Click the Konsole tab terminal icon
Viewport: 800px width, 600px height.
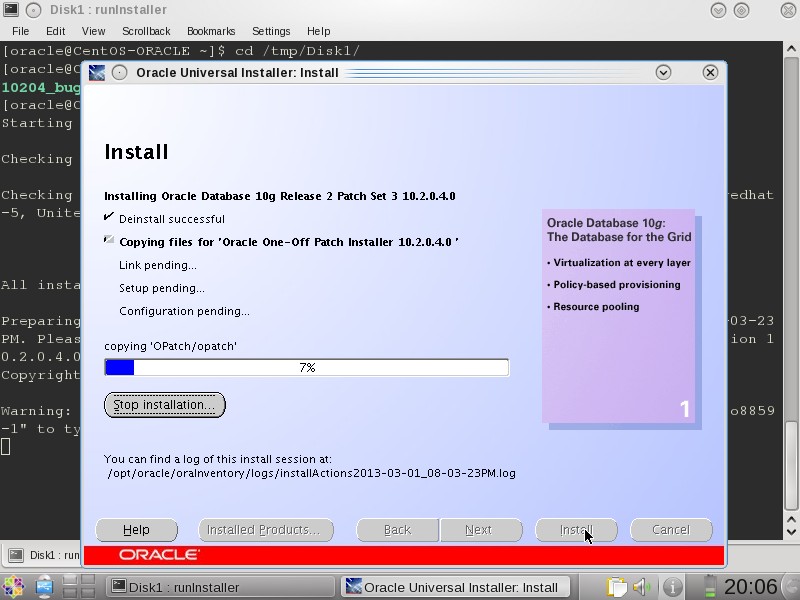click(x=16, y=555)
